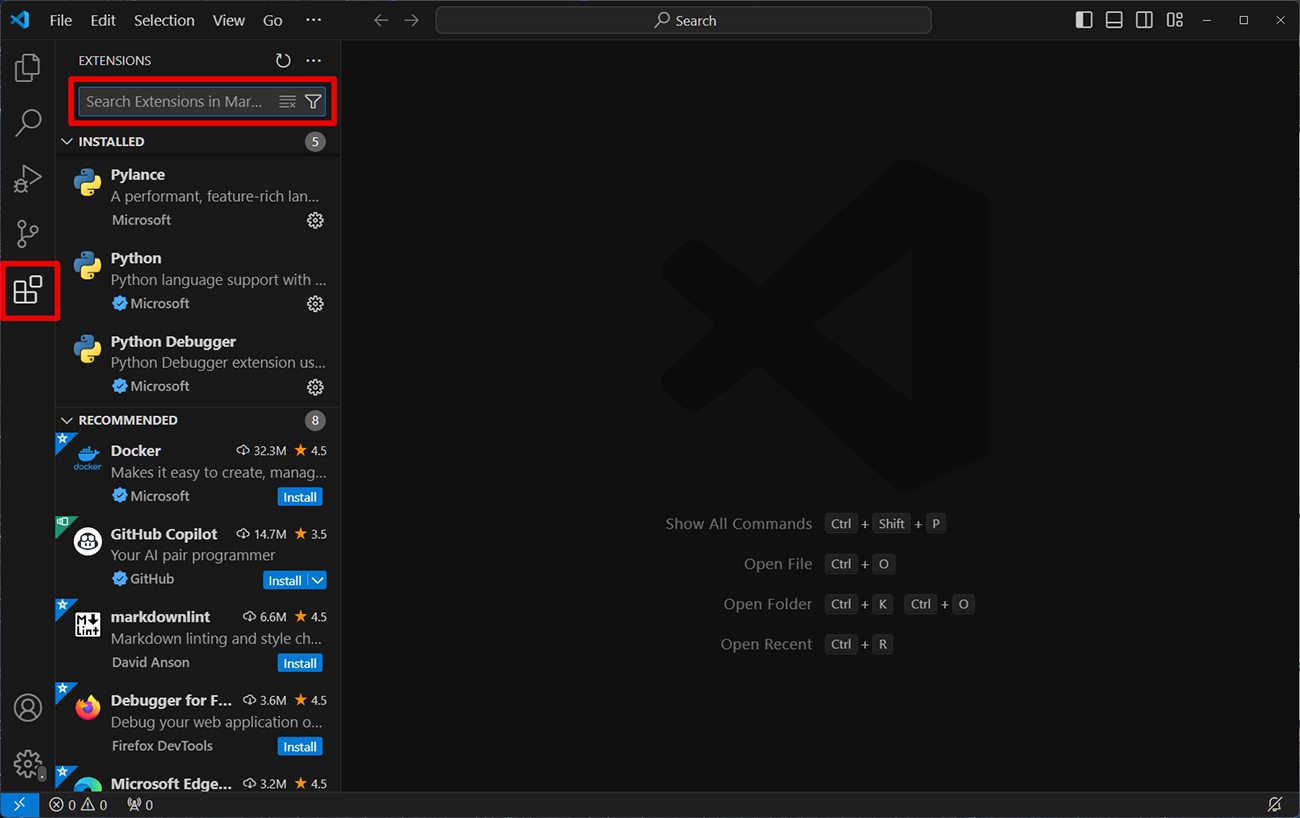
Task: Toggle the primary side bar layout button
Action: pos(1084,20)
